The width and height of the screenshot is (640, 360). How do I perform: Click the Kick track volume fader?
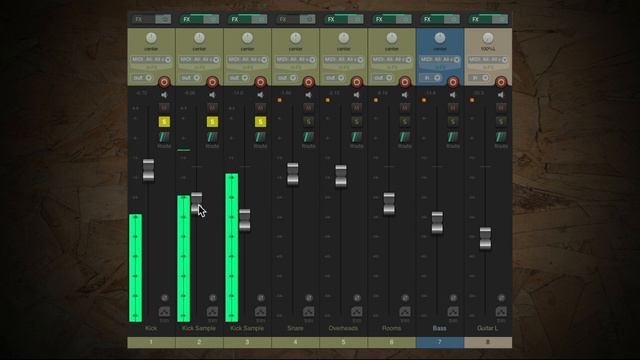point(149,170)
